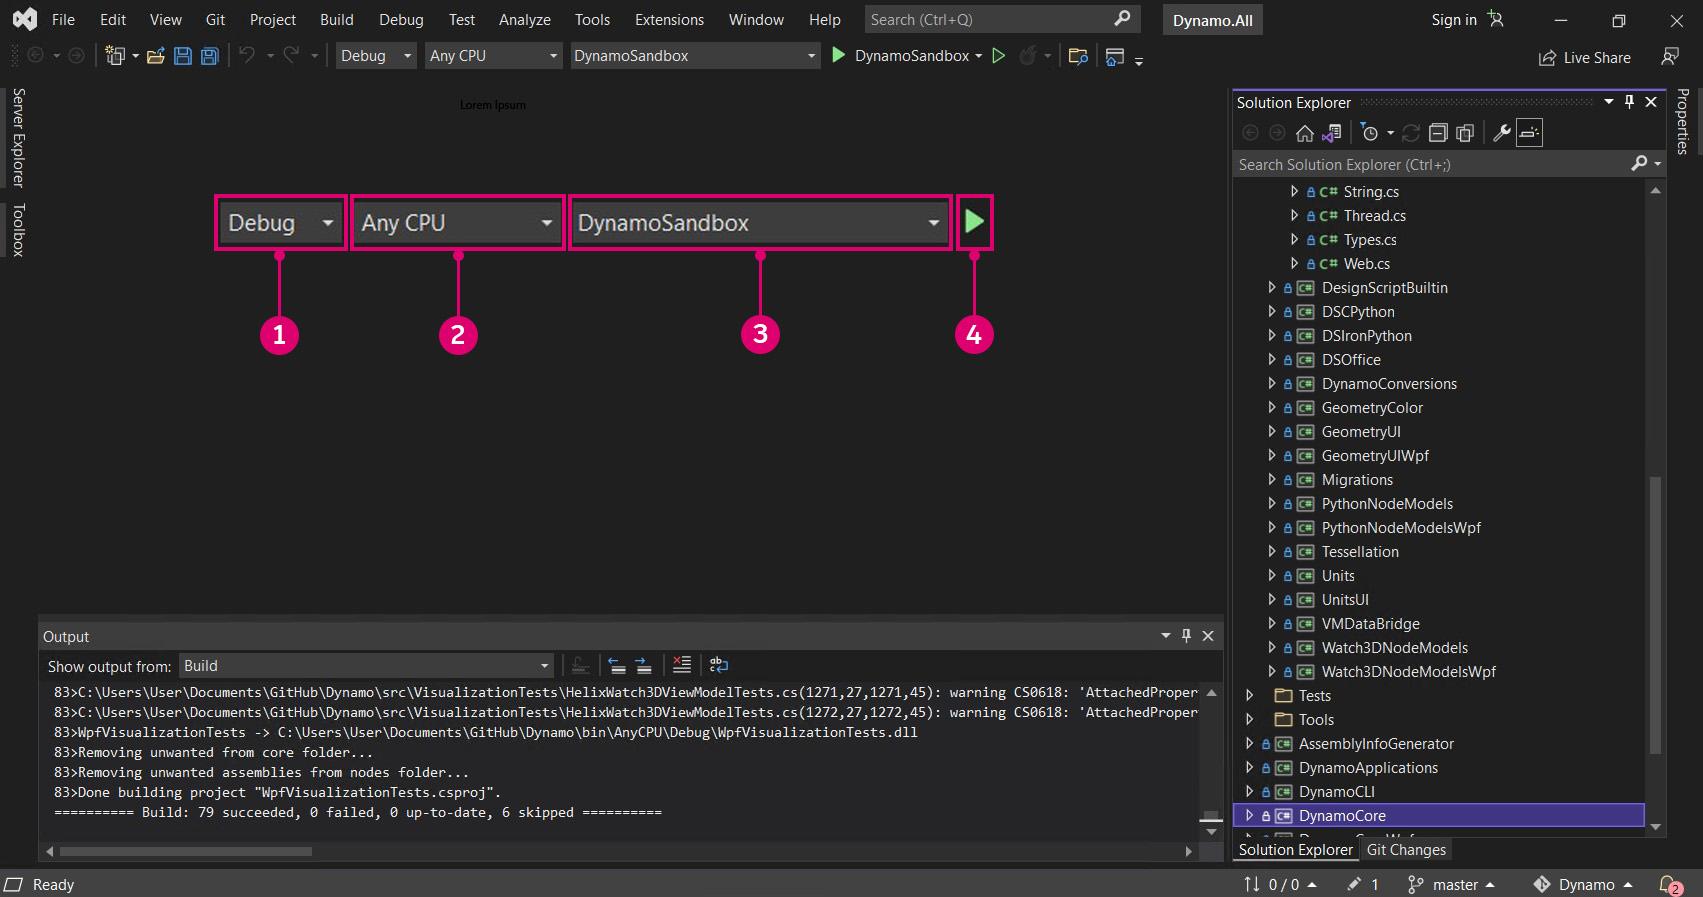Pin the Output panel
The width and height of the screenshot is (1703, 897).
[x=1187, y=636]
